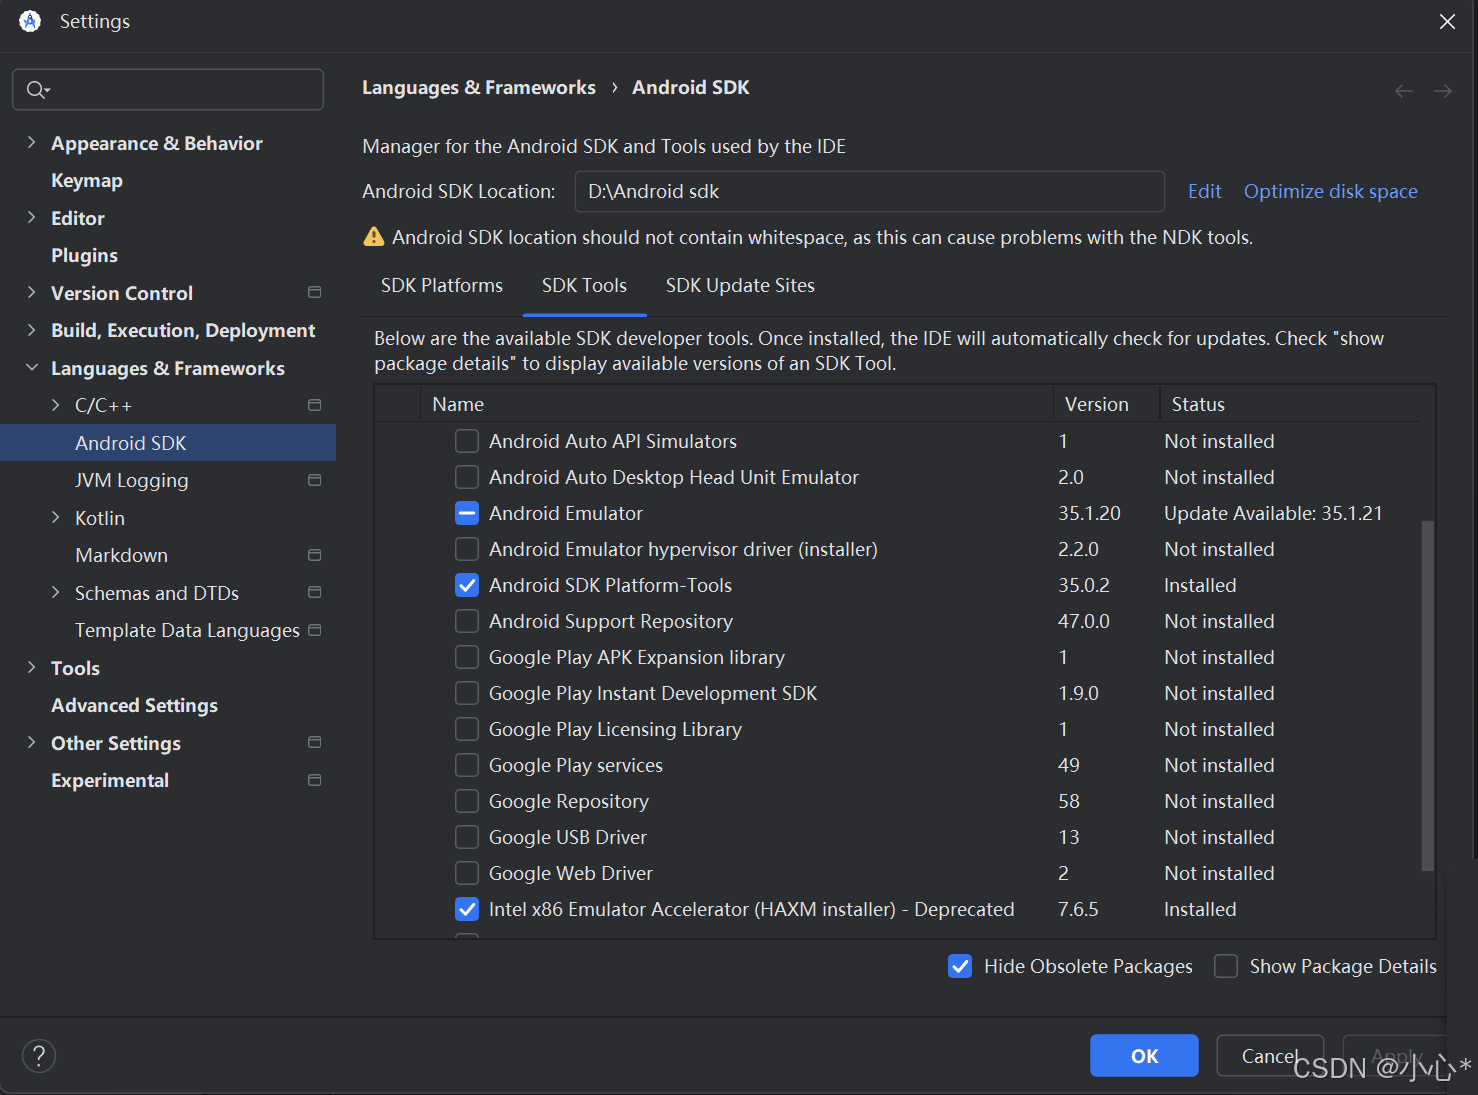Click the OK button

point(1144,1055)
